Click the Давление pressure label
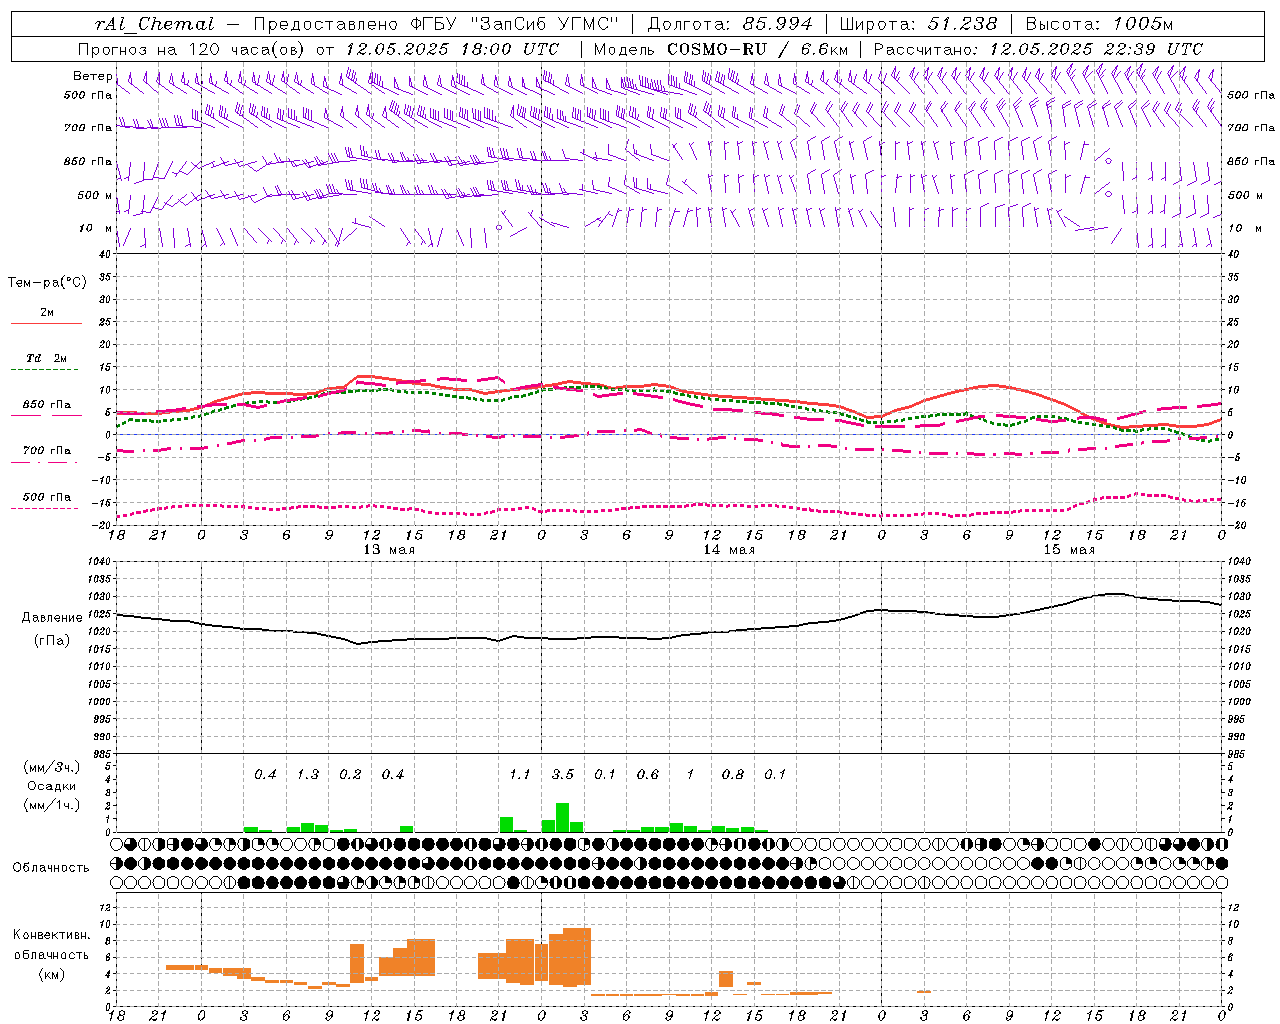This screenshot has width=1280, height=1024. coord(52,618)
